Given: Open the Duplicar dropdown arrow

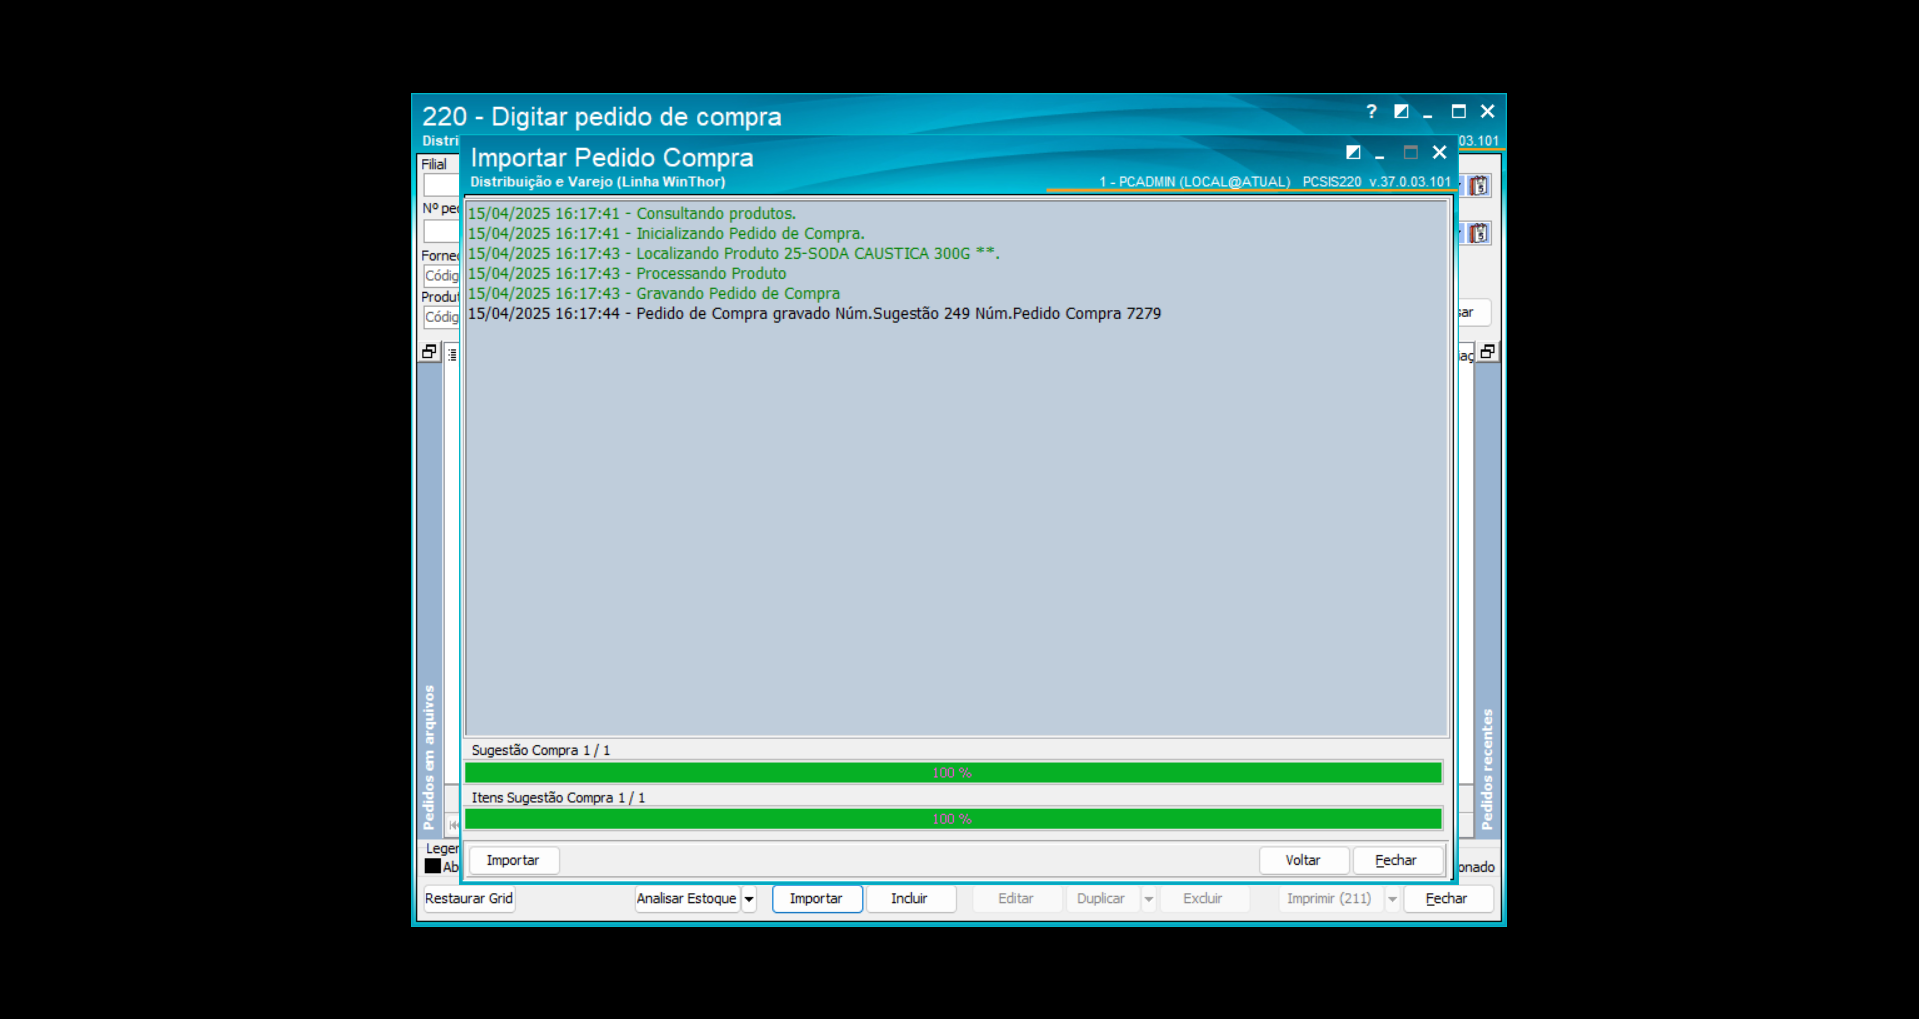Looking at the screenshot, I should [1149, 899].
